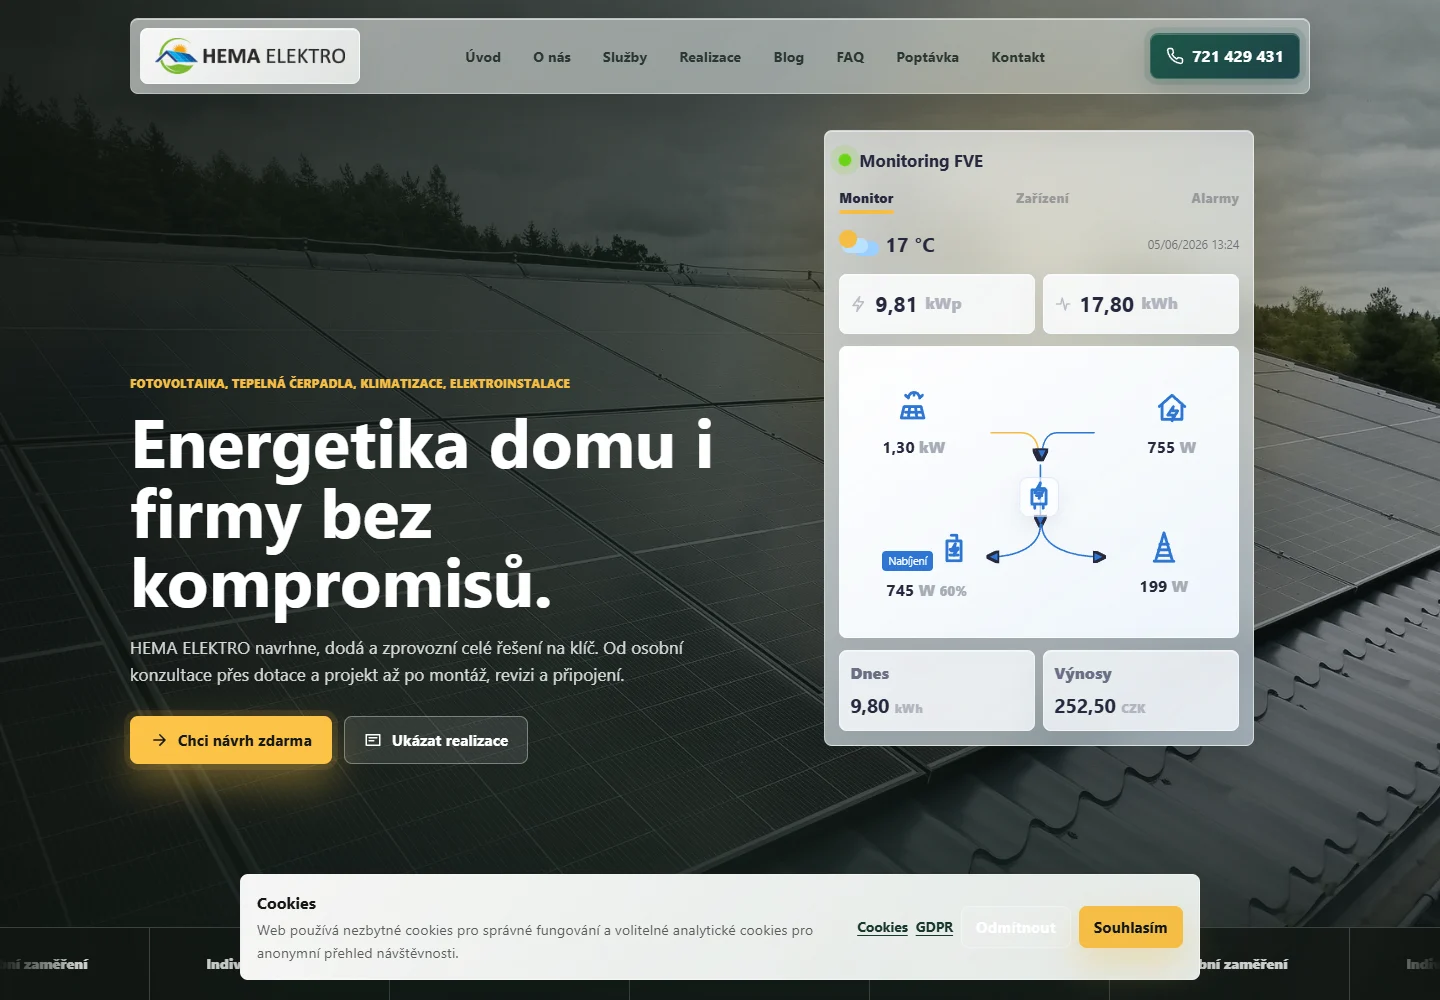Click the phone handset icon in the header
The image size is (1440, 1000).
pyautogui.click(x=1175, y=56)
